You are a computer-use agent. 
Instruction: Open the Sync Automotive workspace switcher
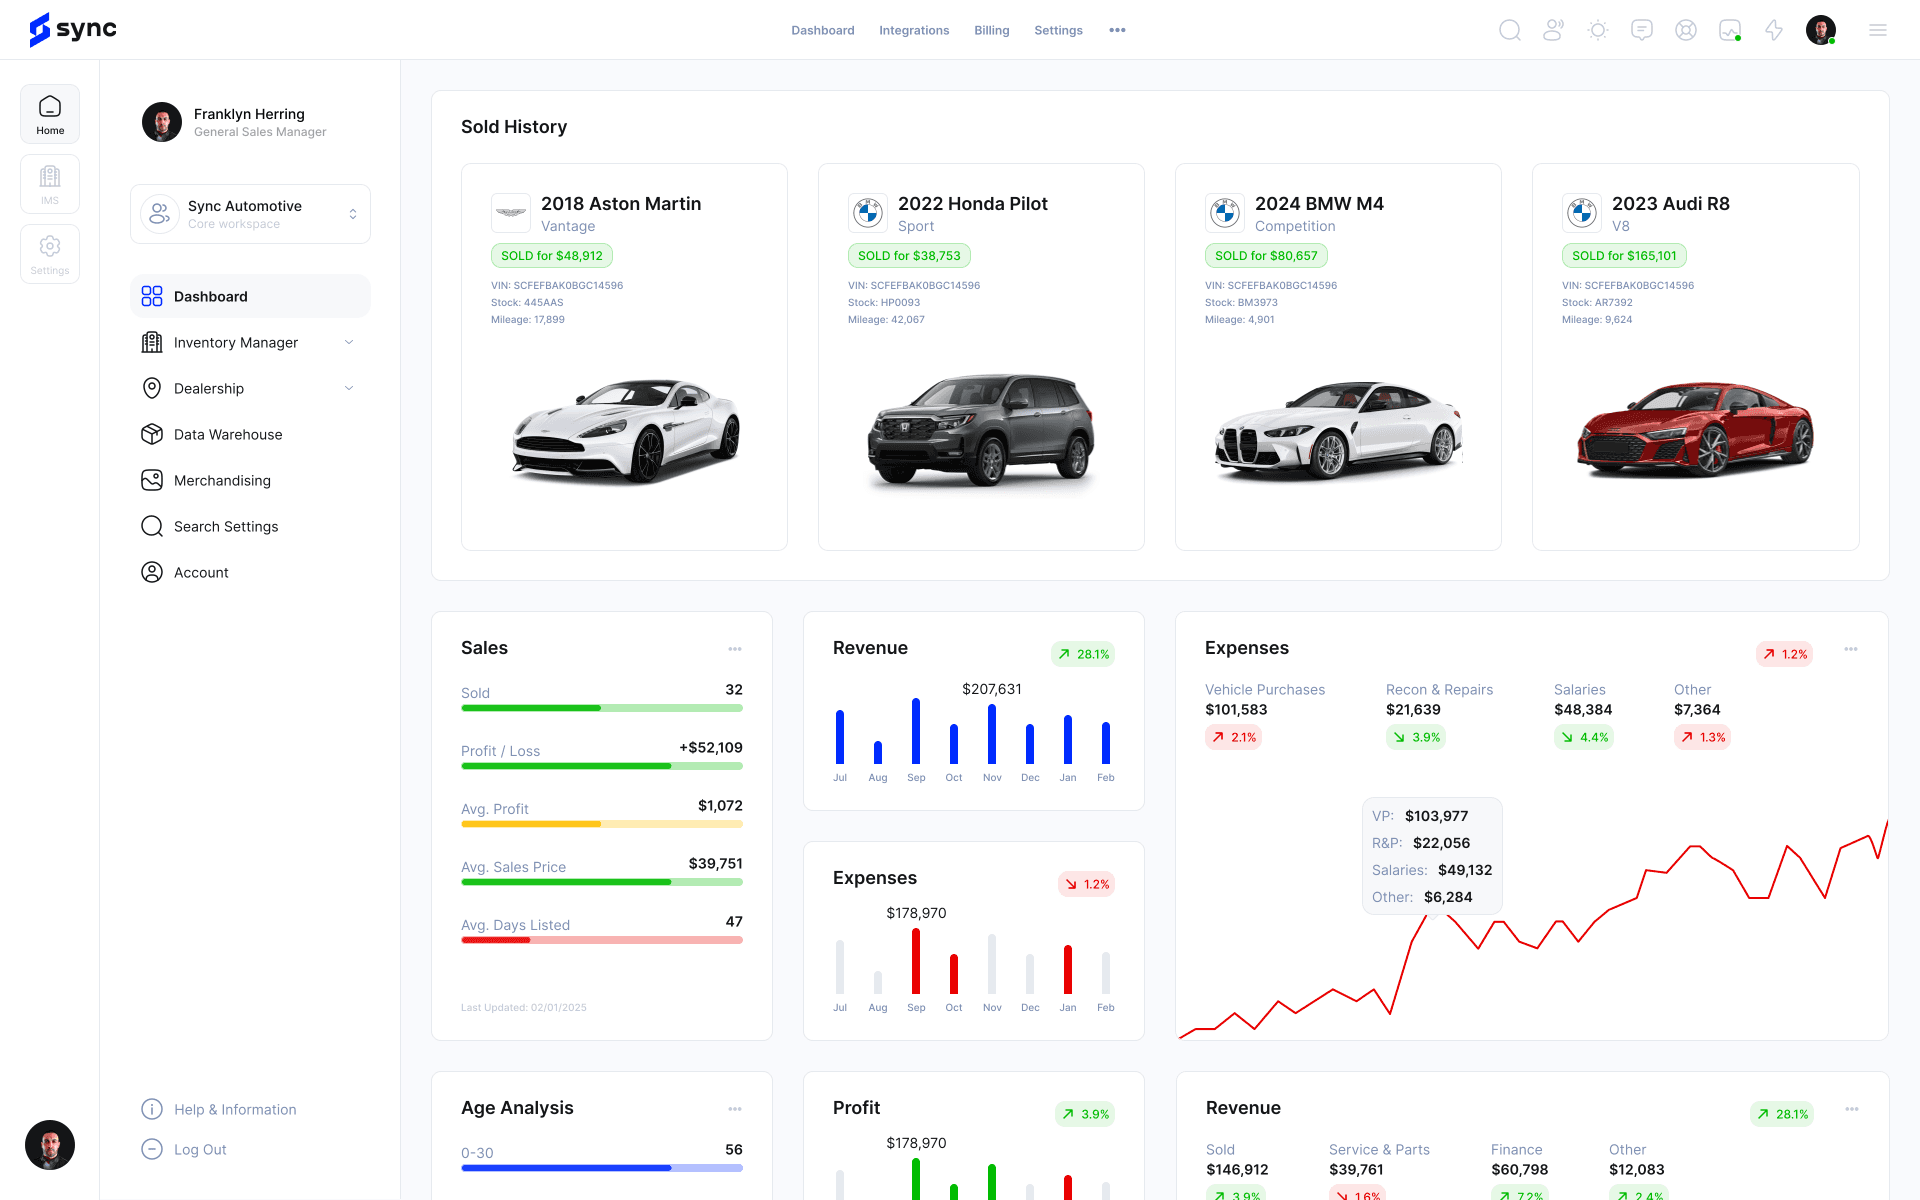pos(250,214)
